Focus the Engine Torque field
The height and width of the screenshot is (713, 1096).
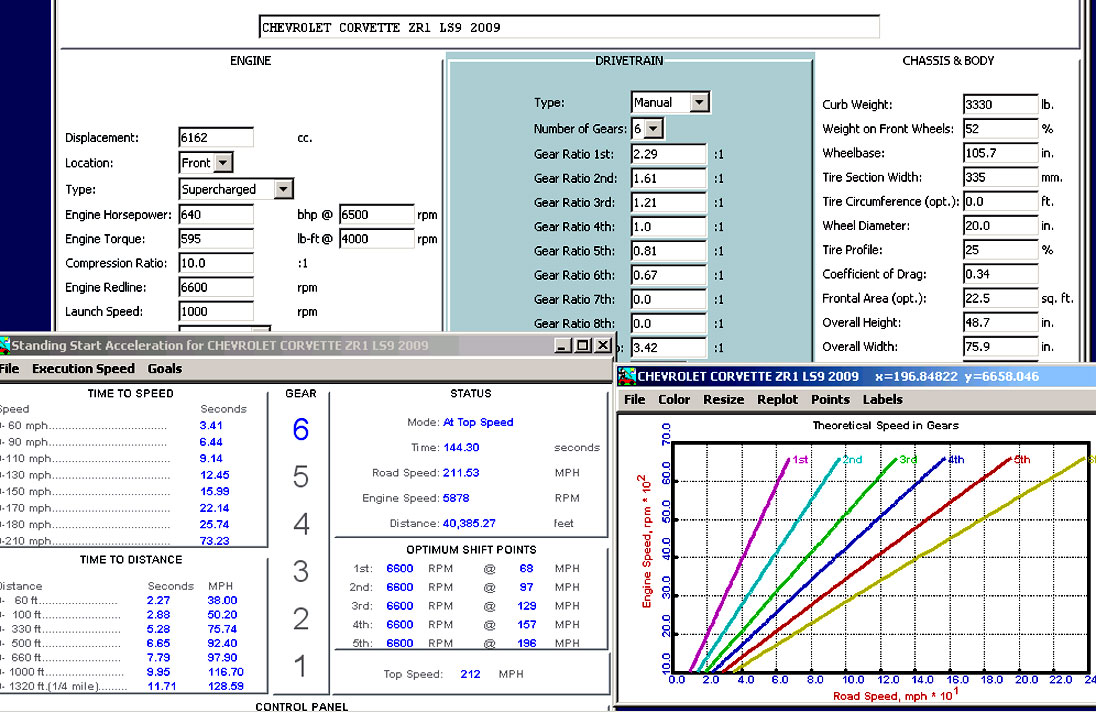click(x=216, y=239)
